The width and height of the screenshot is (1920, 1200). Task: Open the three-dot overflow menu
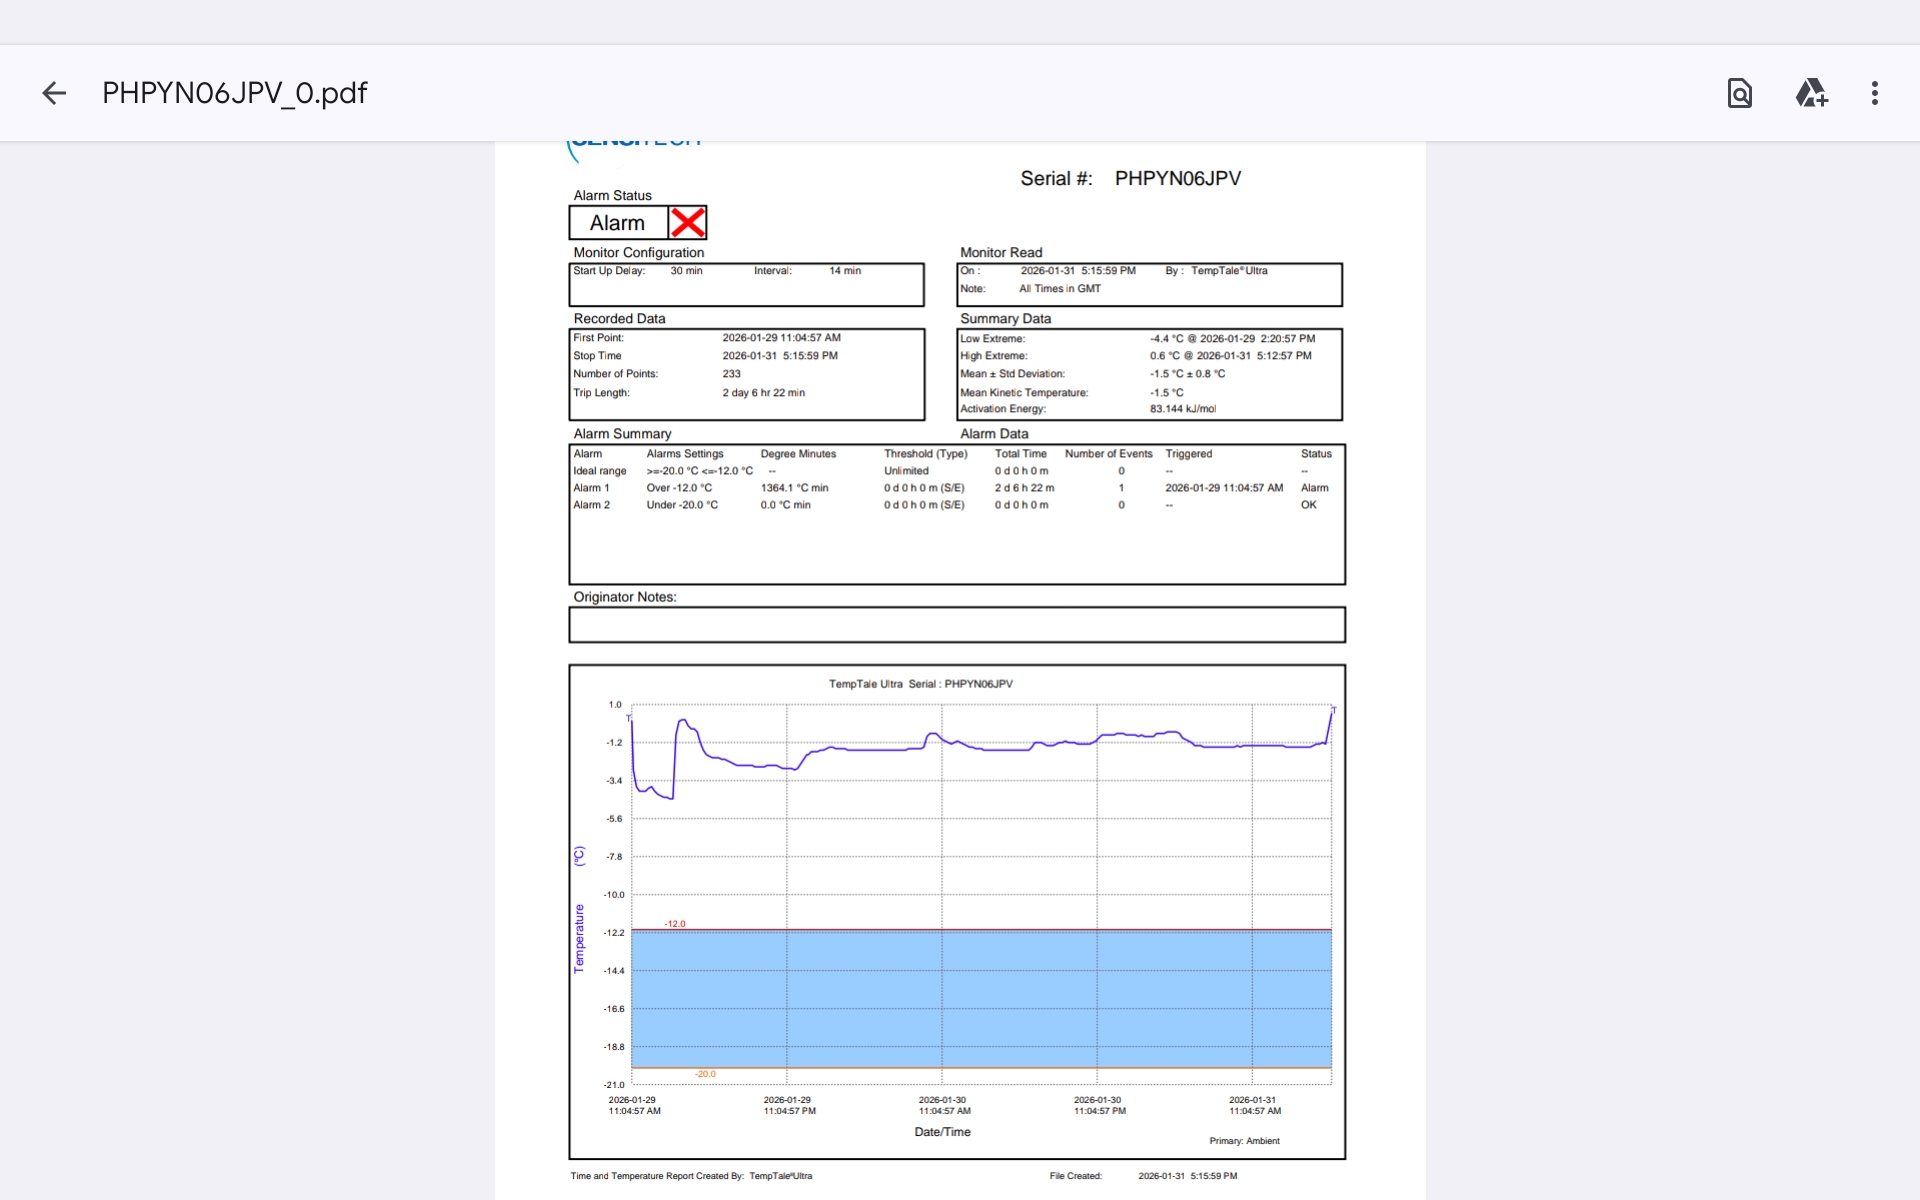(x=1875, y=93)
